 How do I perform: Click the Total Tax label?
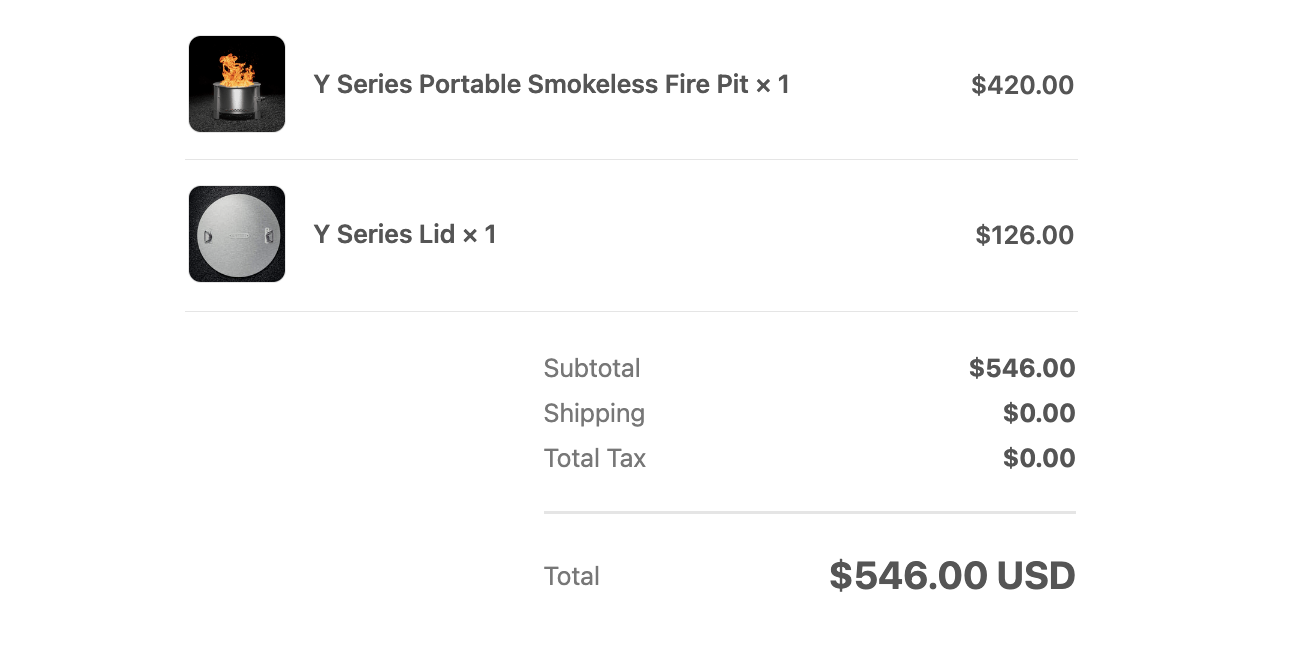(x=595, y=458)
